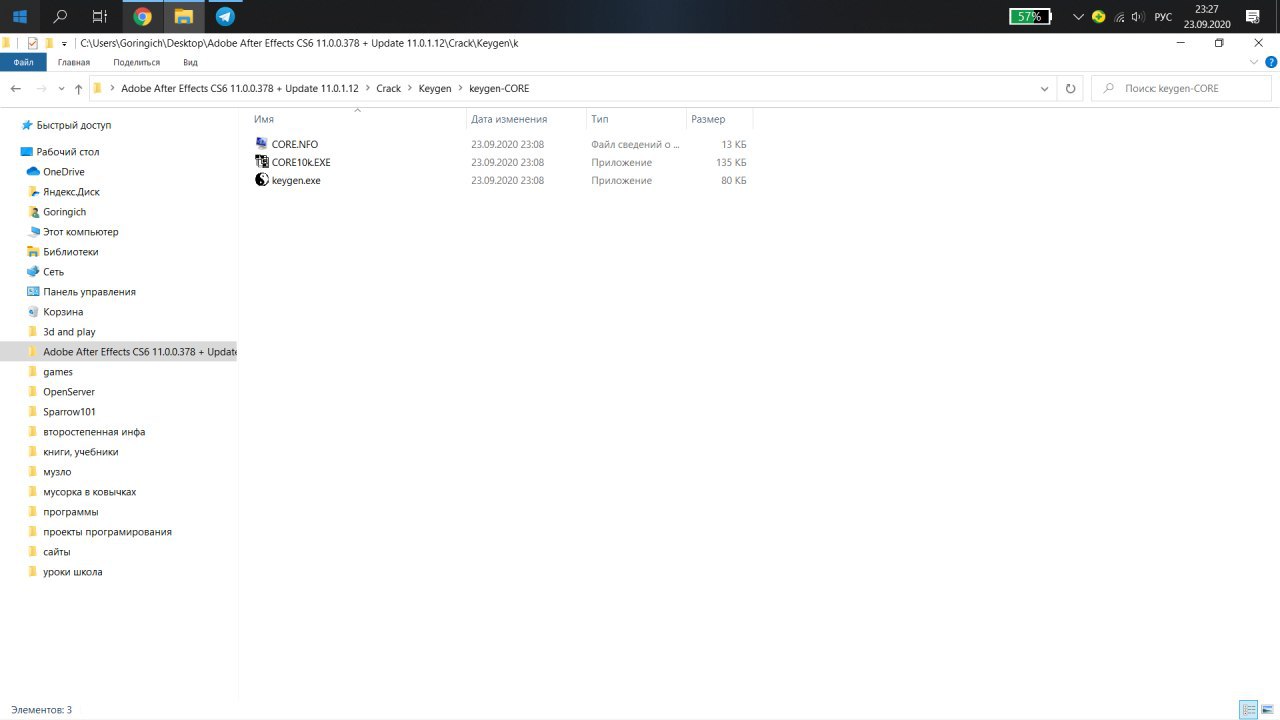Navigate forward with right arrow
The width and height of the screenshot is (1280, 720).
tap(42, 88)
